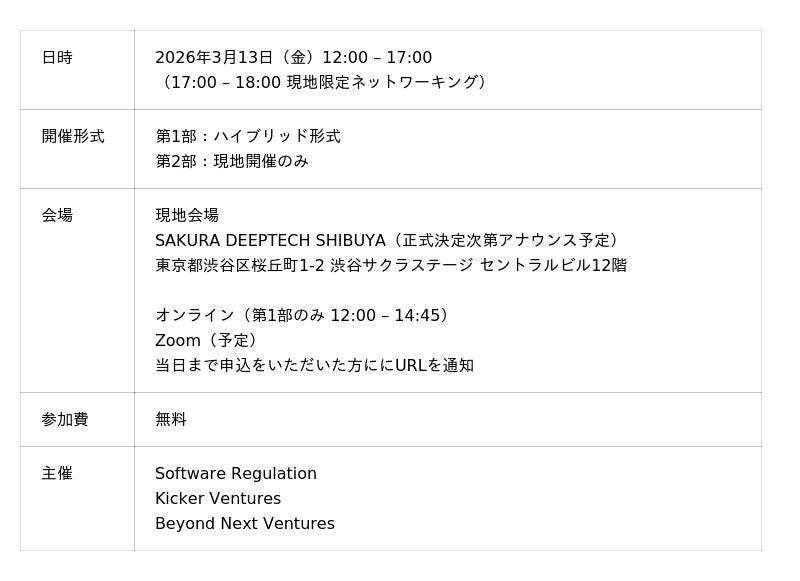
Task: Click the 開催形式 row label
Action: pos(73,136)
